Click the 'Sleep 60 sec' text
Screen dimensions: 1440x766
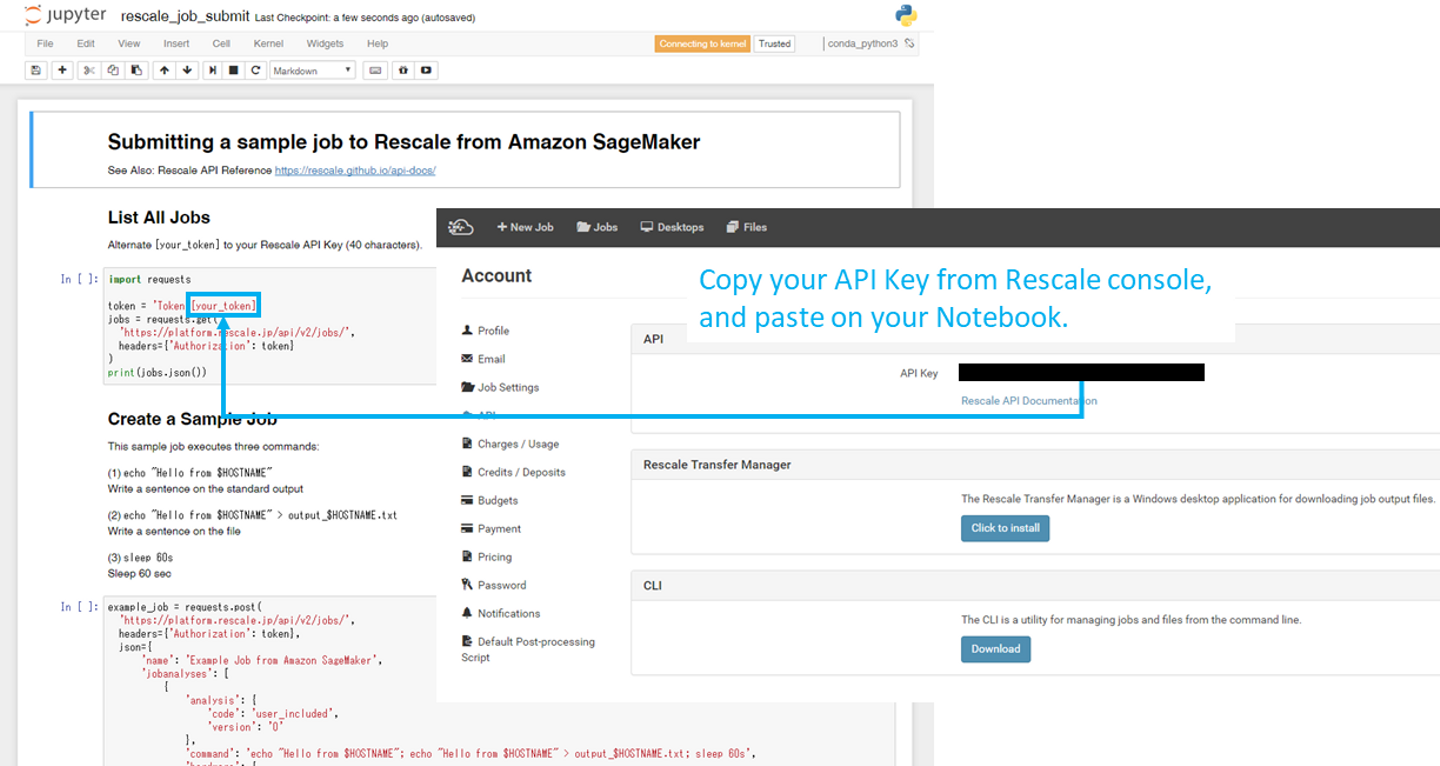click(x=140, y=574)
